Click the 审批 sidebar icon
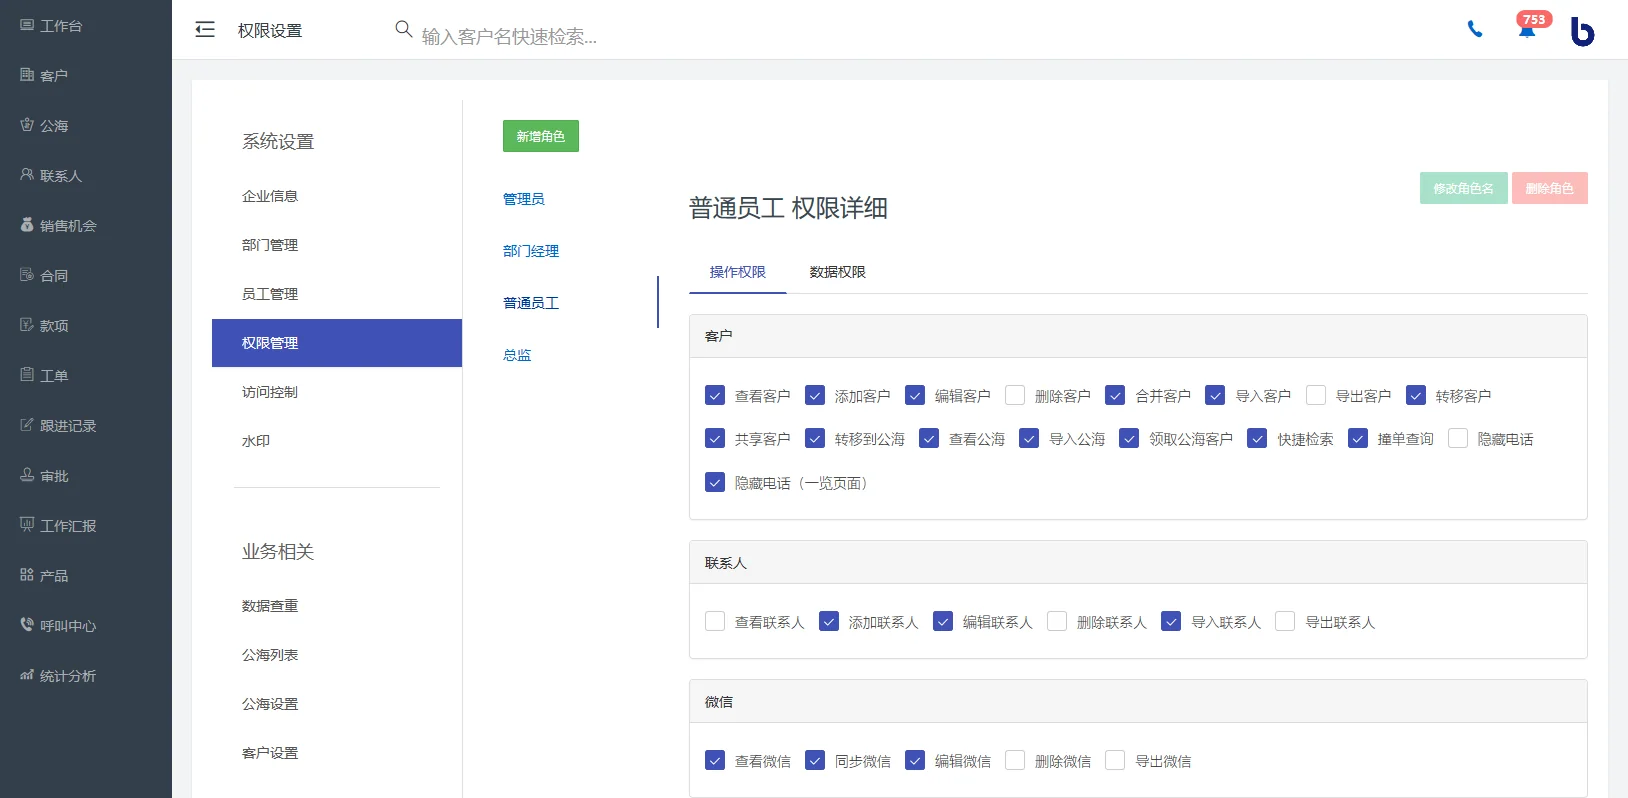 pos(27,475)
